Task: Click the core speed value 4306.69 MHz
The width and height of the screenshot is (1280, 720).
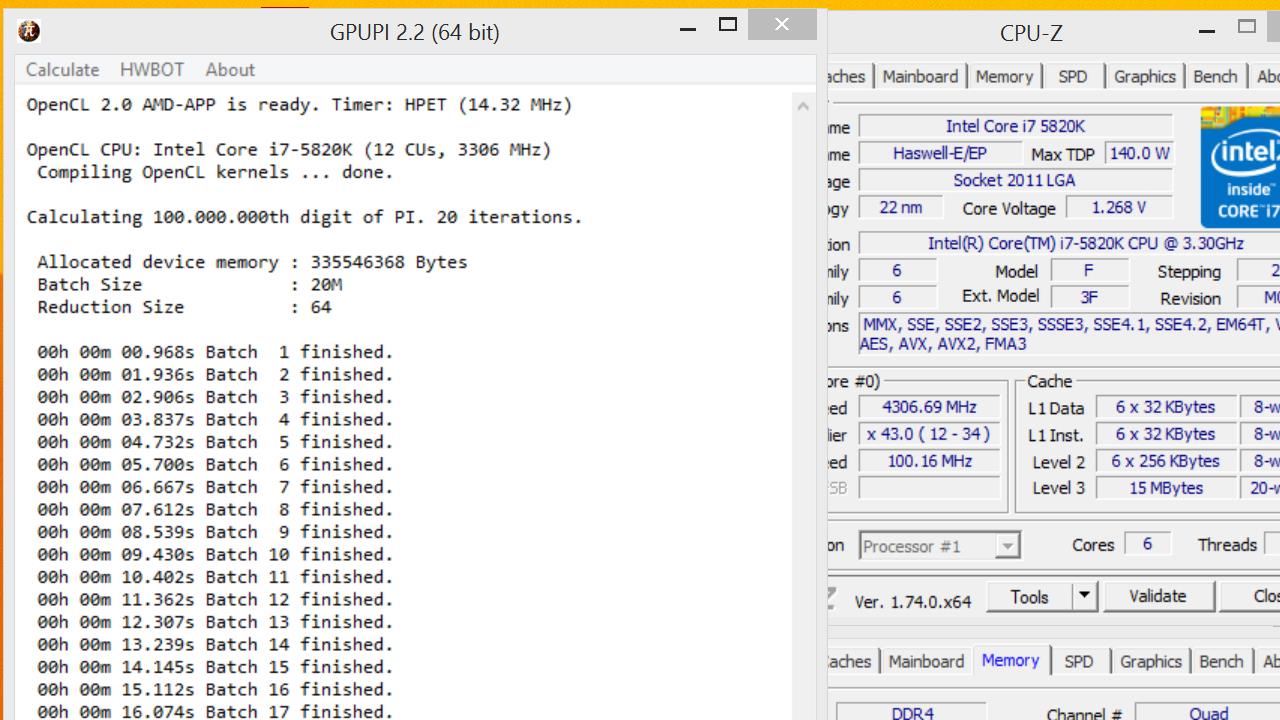Action: click(x=929, y=407)
